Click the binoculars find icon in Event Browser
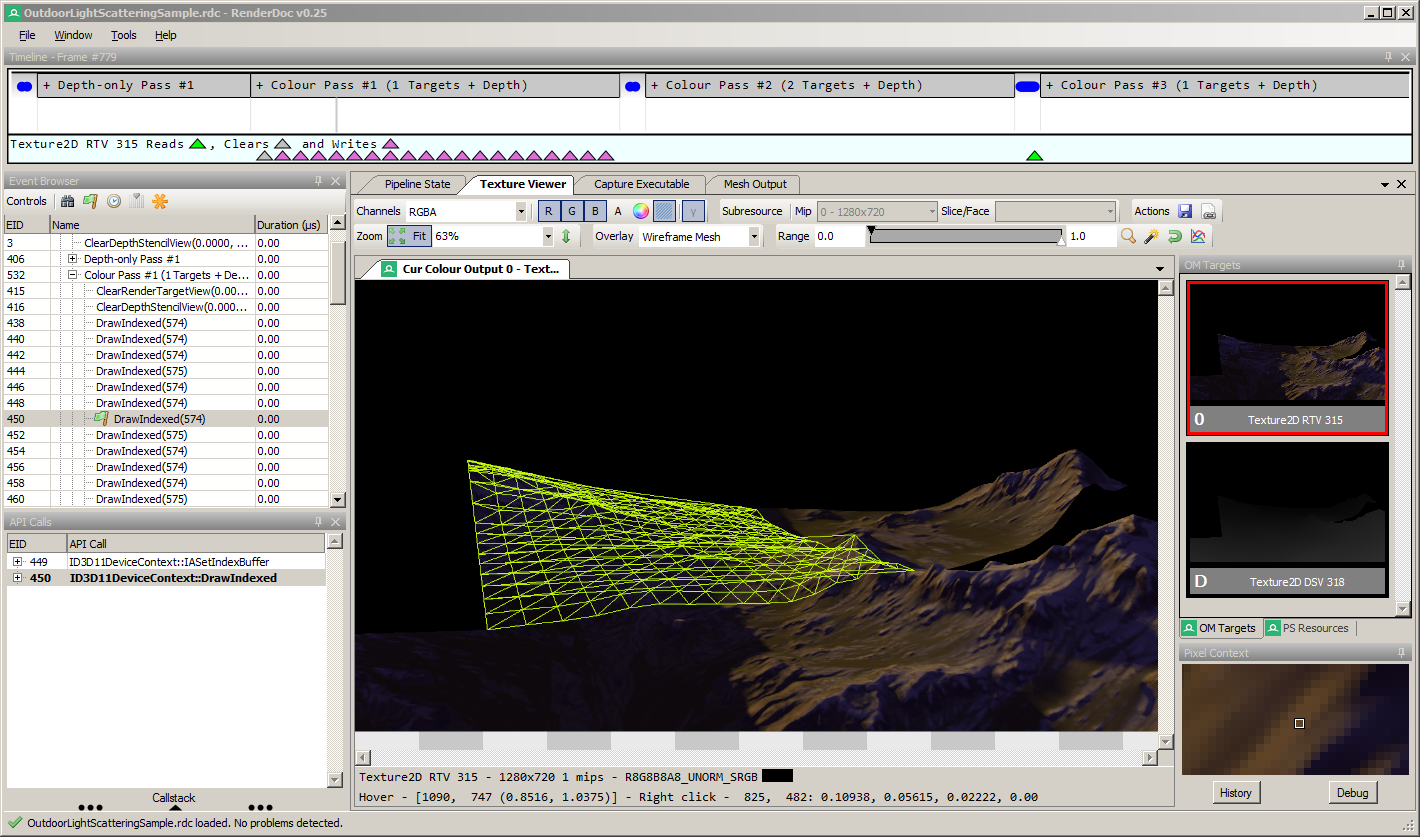 (x=68, y=201)
